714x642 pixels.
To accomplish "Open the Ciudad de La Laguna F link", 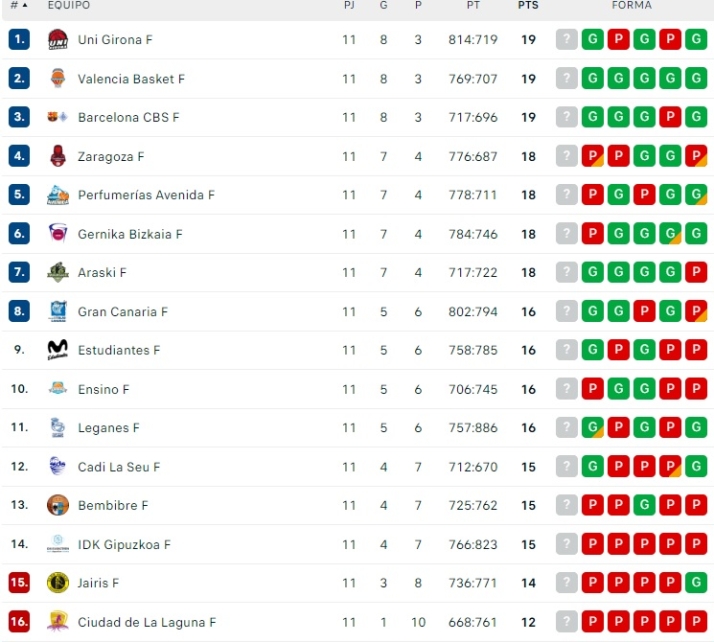I will click(x=147, y=622).
